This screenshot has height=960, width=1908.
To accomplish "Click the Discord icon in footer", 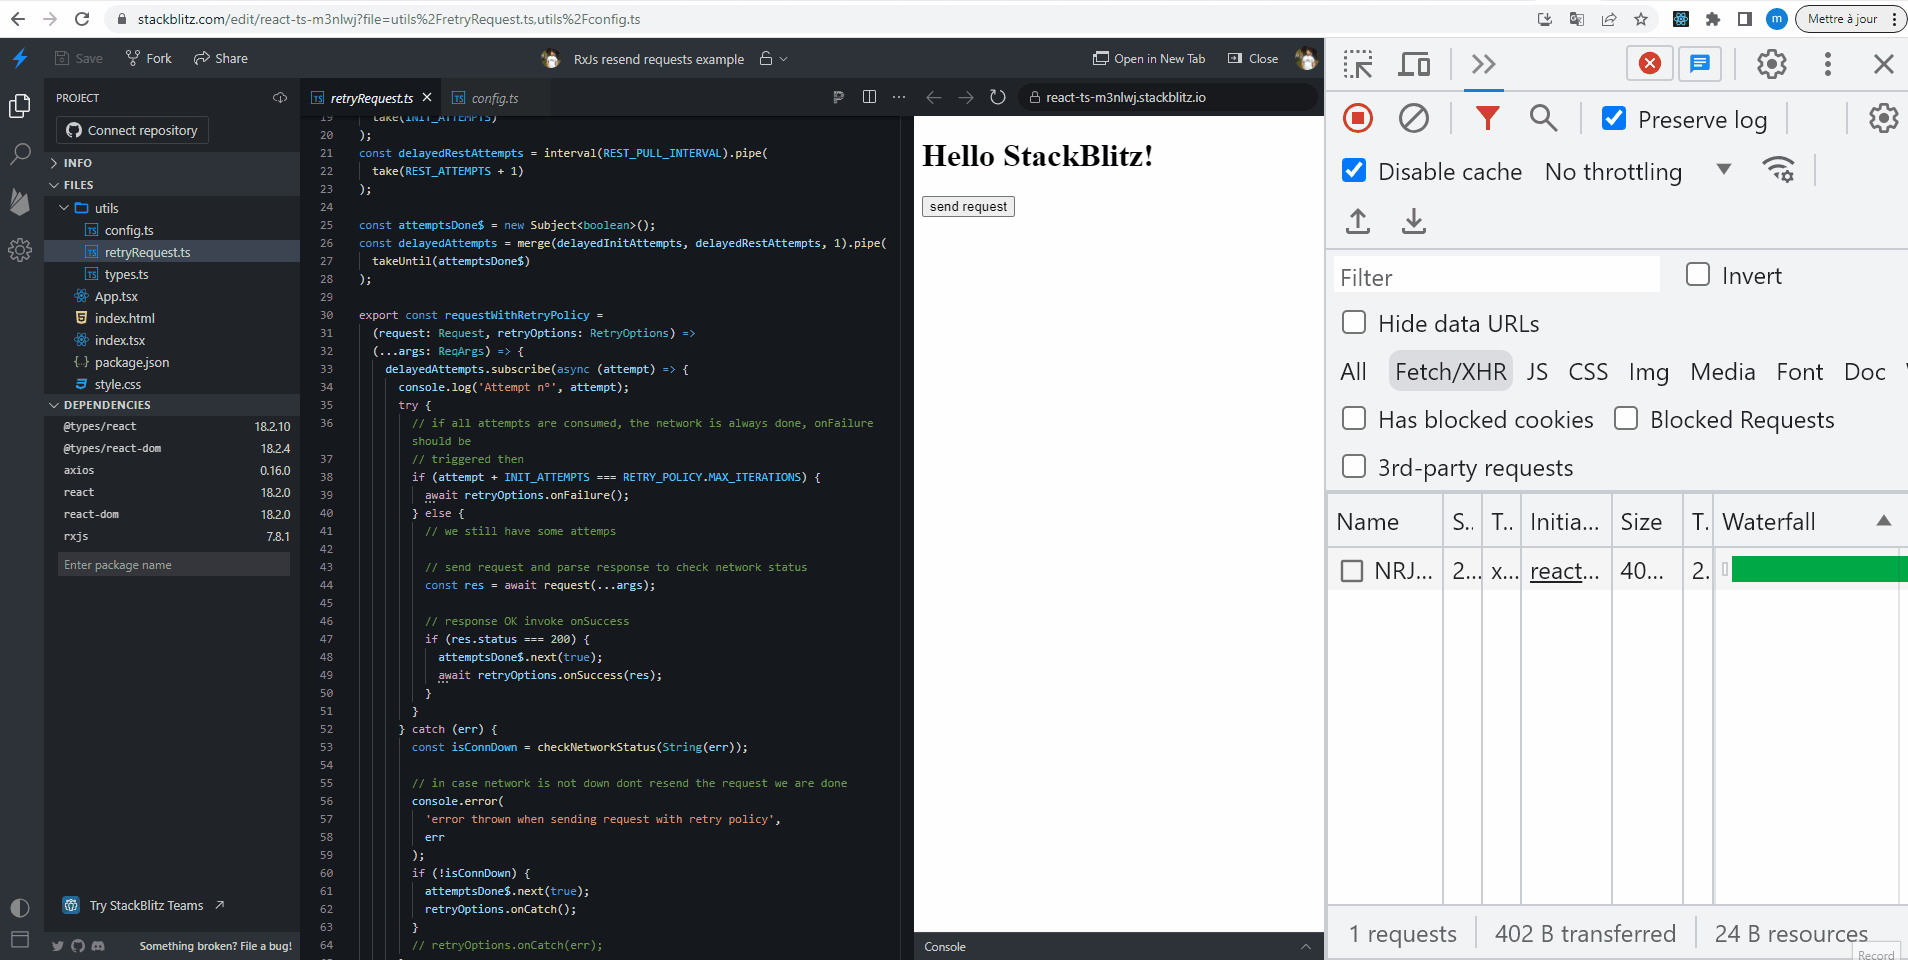I will pyautogui.click(x=98, y=946).
